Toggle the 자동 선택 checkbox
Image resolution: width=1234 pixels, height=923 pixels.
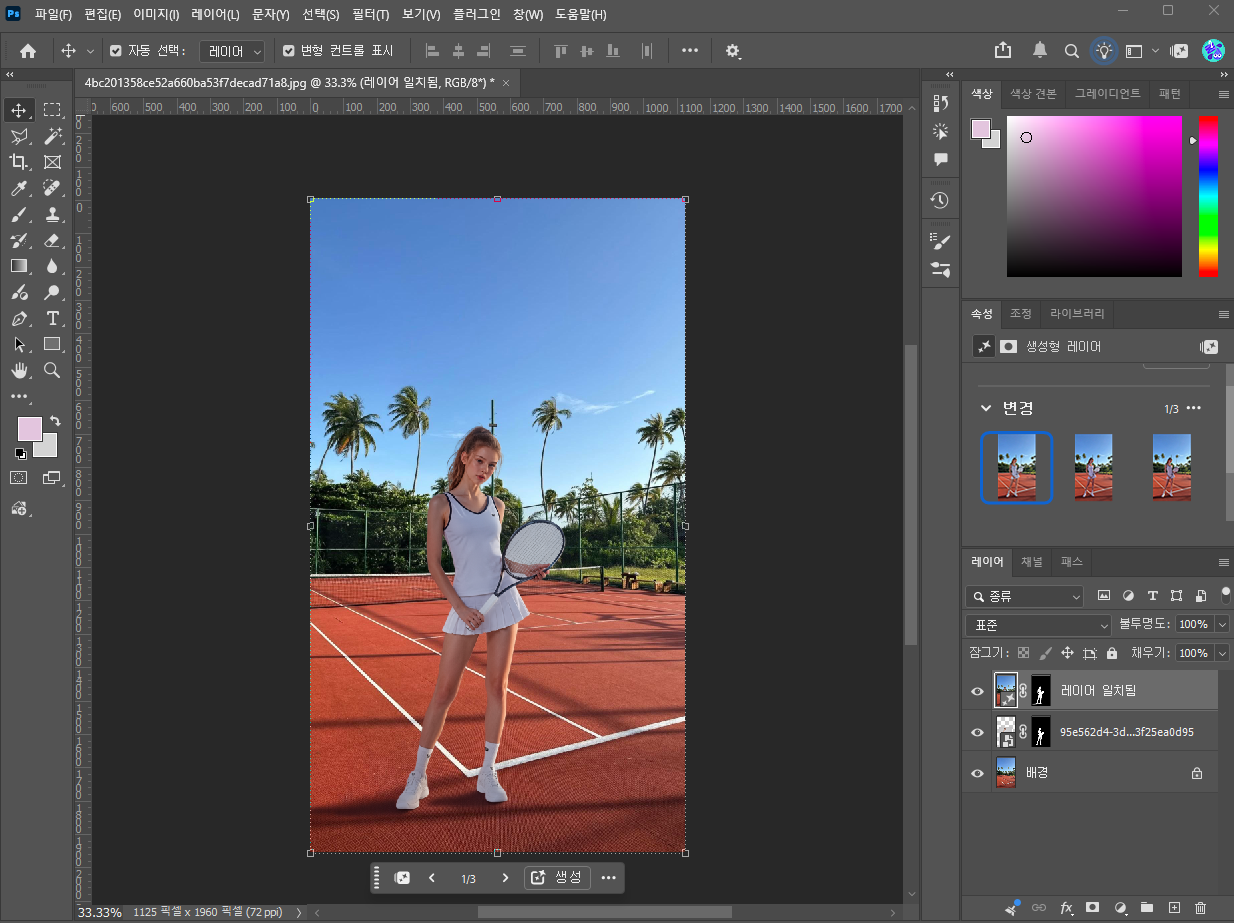tap(116, 51)
